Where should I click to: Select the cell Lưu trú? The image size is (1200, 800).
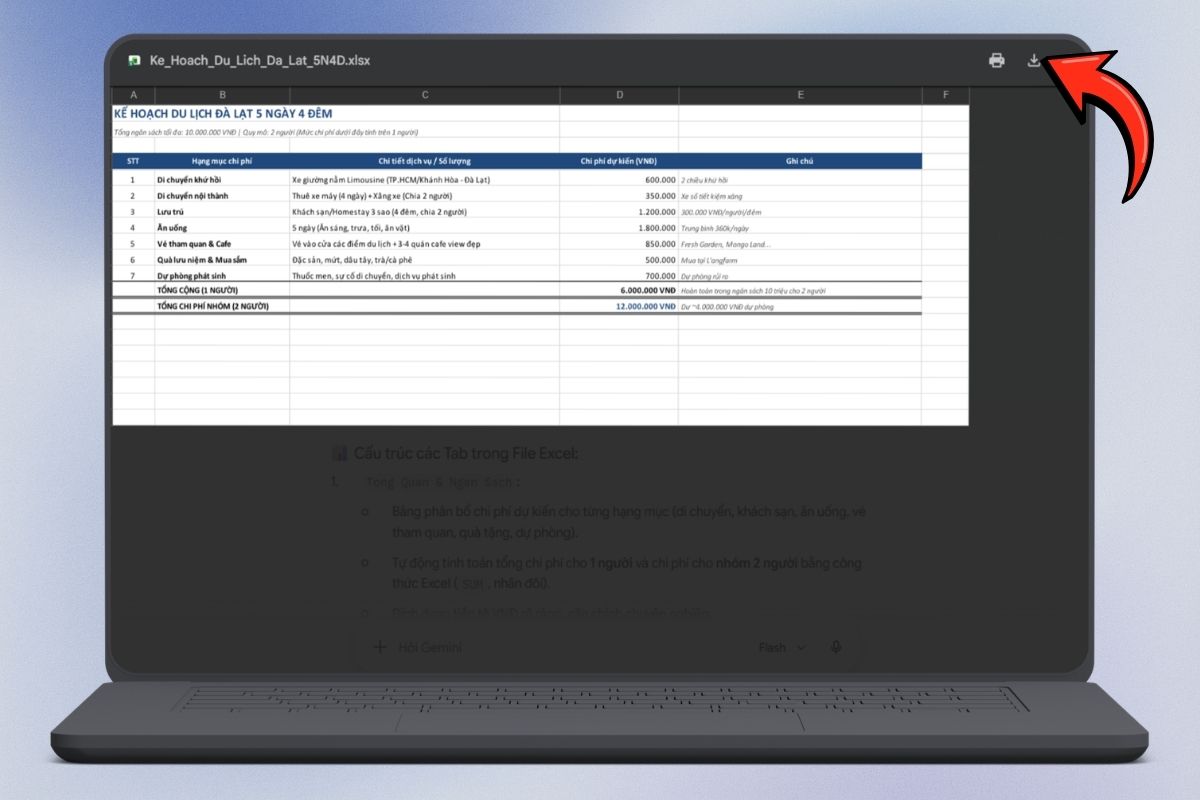click(x=222, y=212)
